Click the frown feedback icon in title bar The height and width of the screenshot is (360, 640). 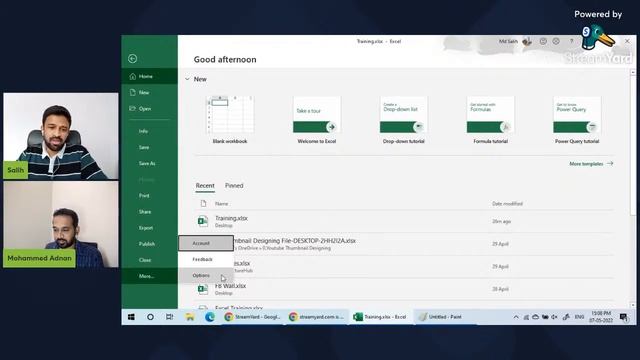pos(556,41)
